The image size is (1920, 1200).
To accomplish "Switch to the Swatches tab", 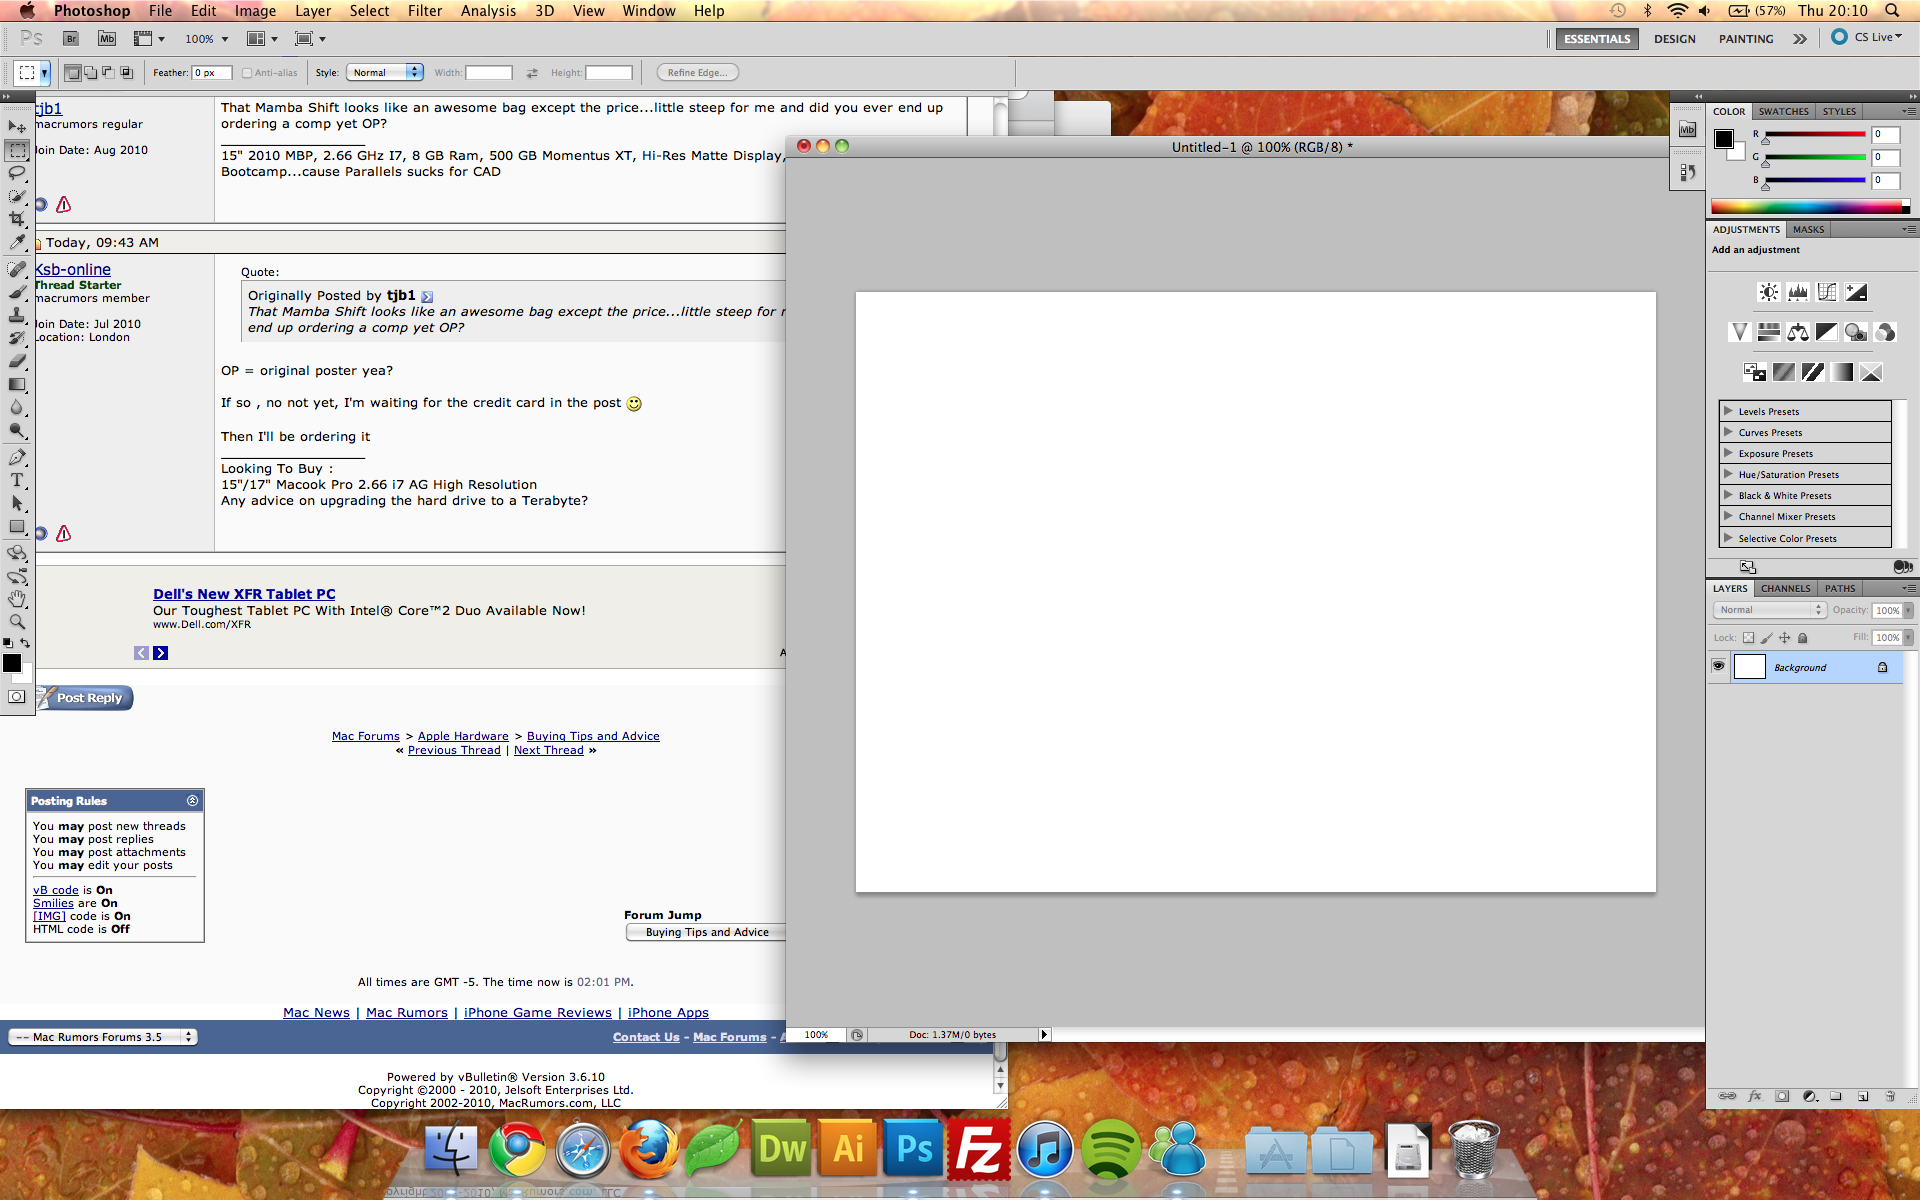I will click(x=1784, y=112).
